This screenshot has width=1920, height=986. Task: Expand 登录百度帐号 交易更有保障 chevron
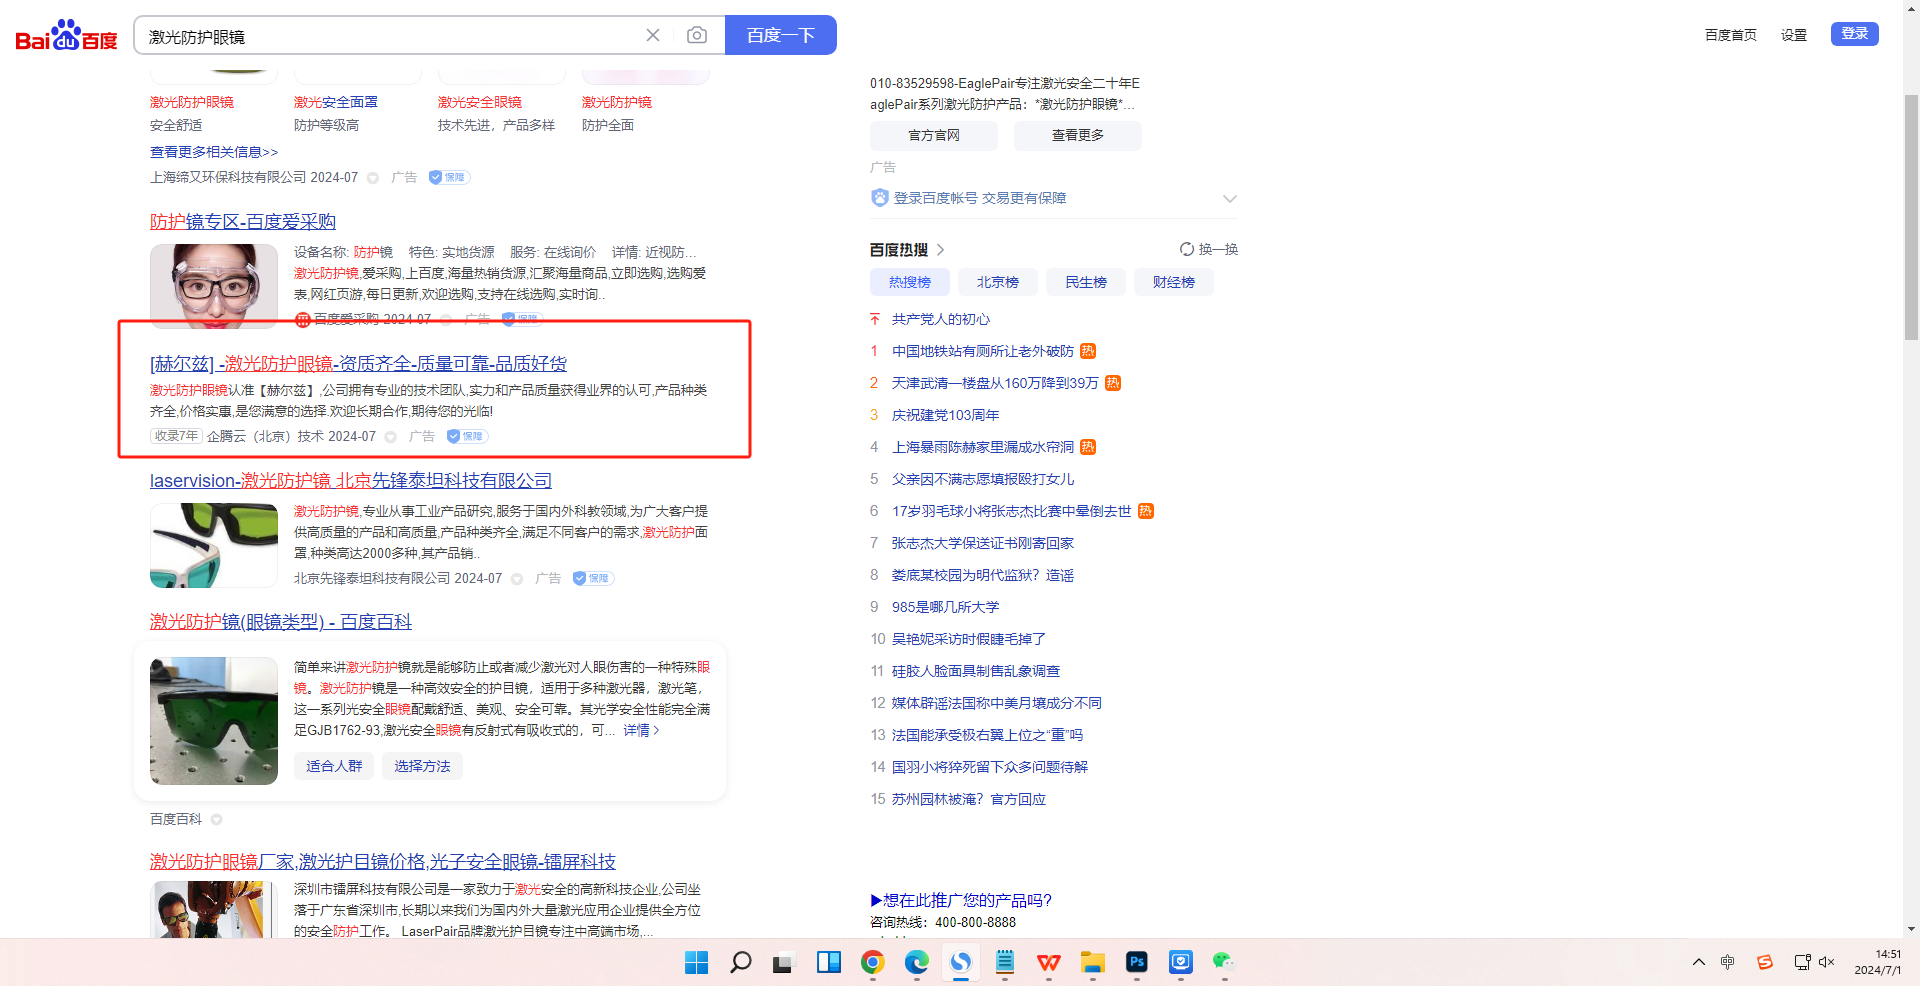tap(1230, 198)
